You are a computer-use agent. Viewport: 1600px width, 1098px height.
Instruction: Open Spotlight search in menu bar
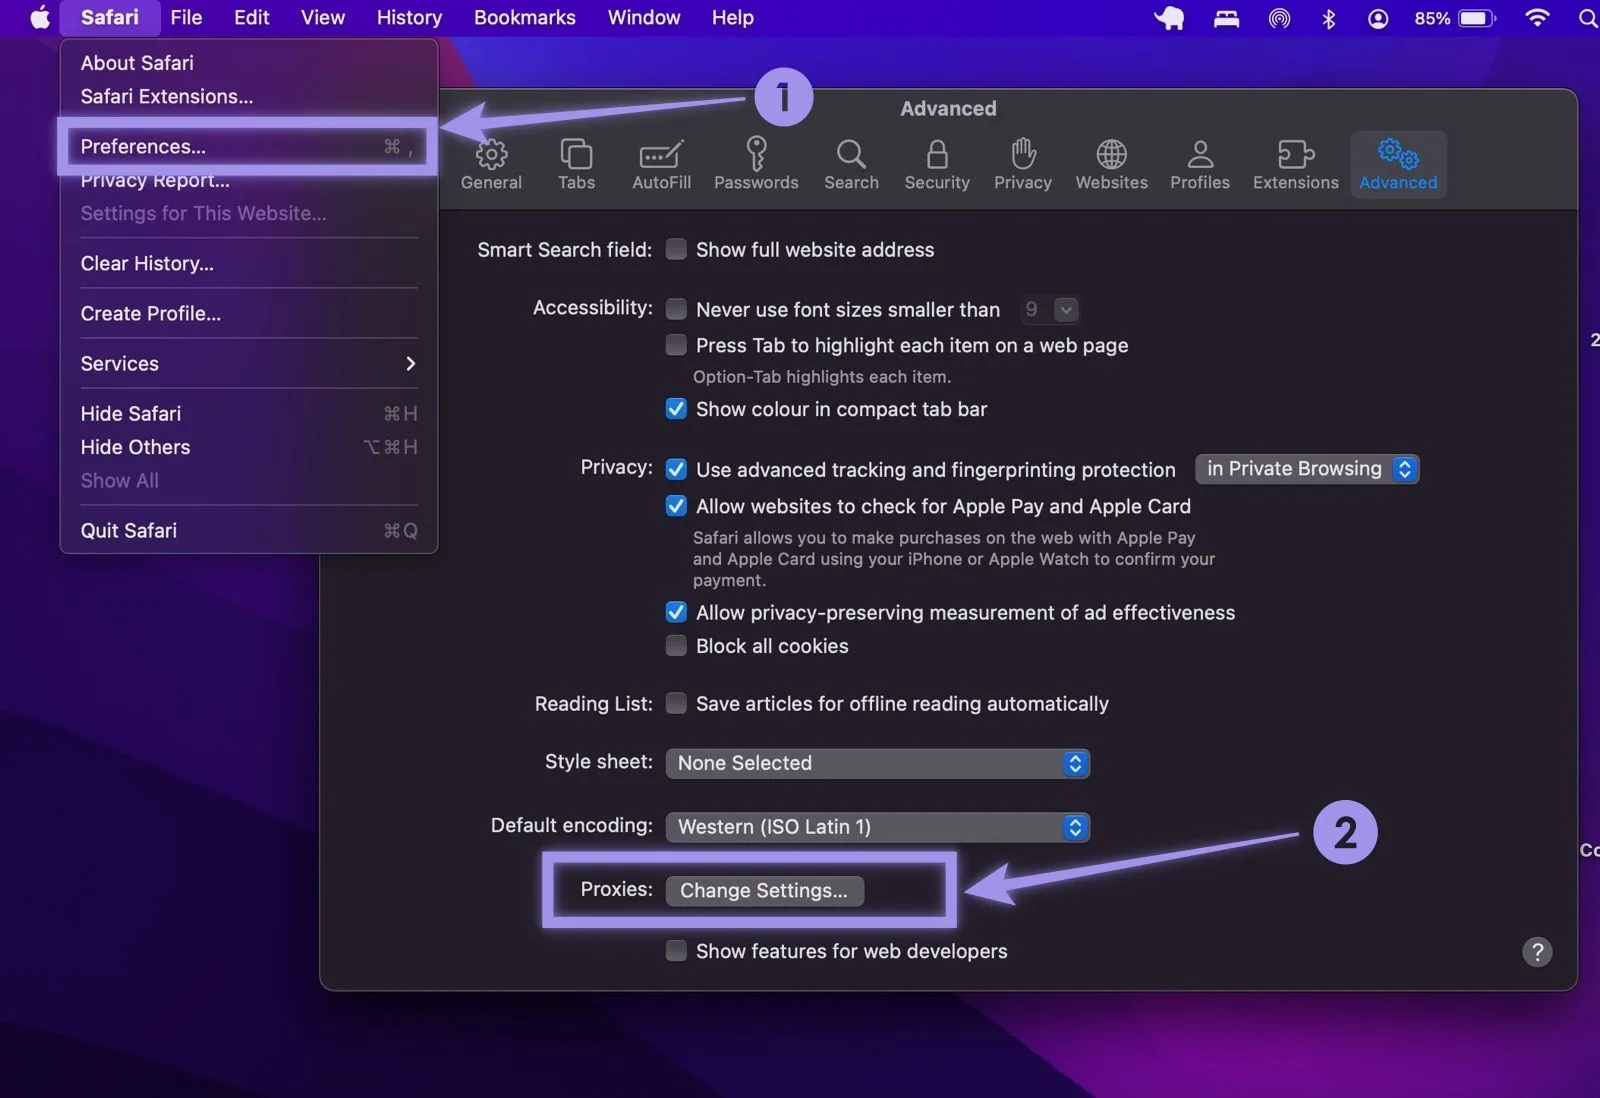pos(1587,18)
